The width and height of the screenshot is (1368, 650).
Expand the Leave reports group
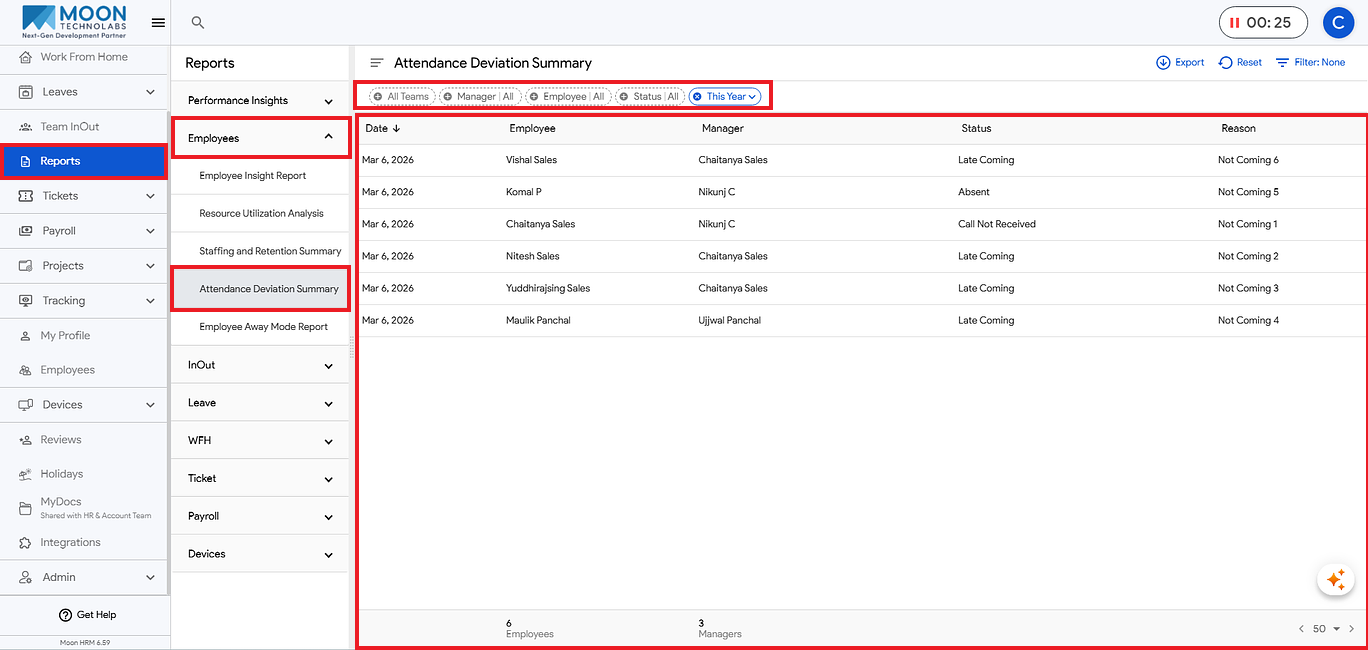(260, 403)
